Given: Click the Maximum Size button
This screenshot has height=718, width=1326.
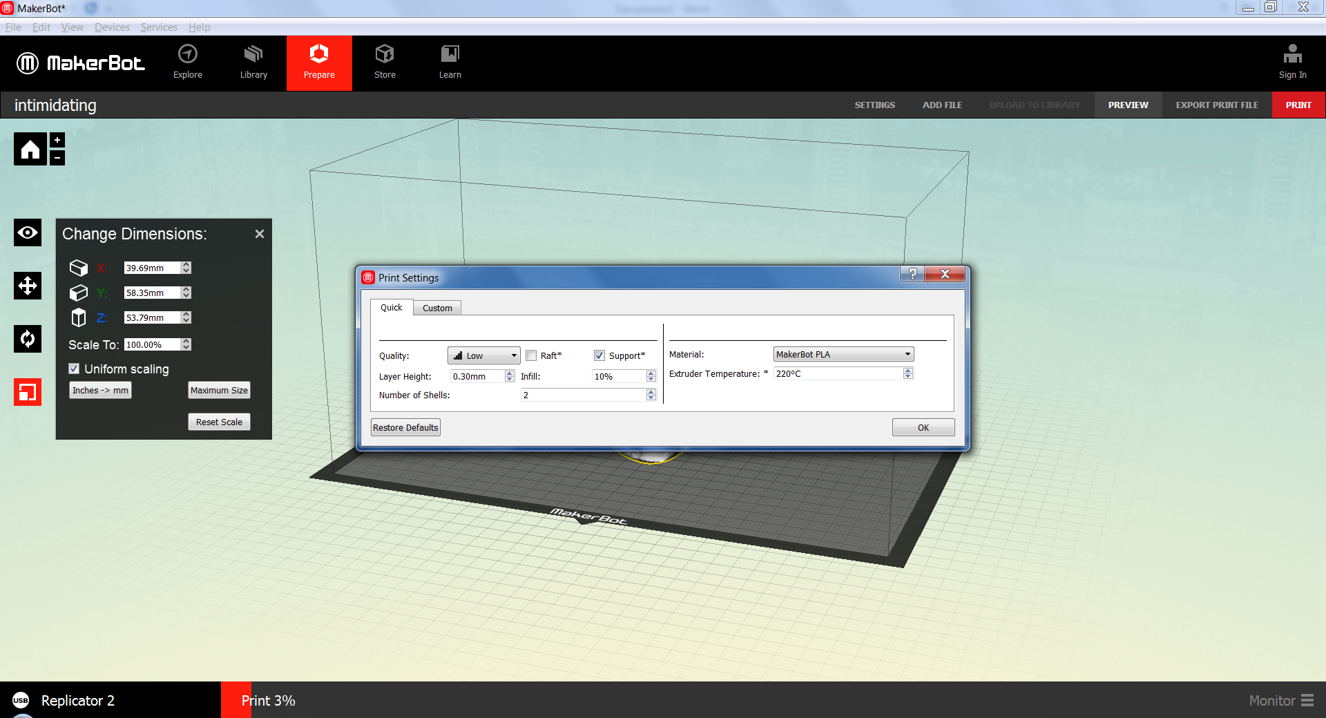Looking at the screenshot, I should 219,390.
